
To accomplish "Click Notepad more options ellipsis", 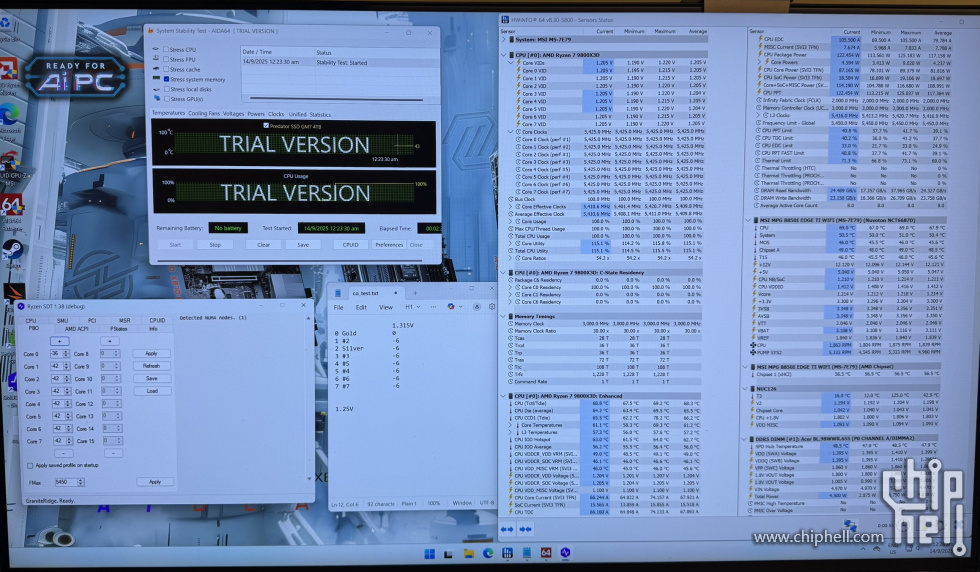I will [x=433, y=307].
